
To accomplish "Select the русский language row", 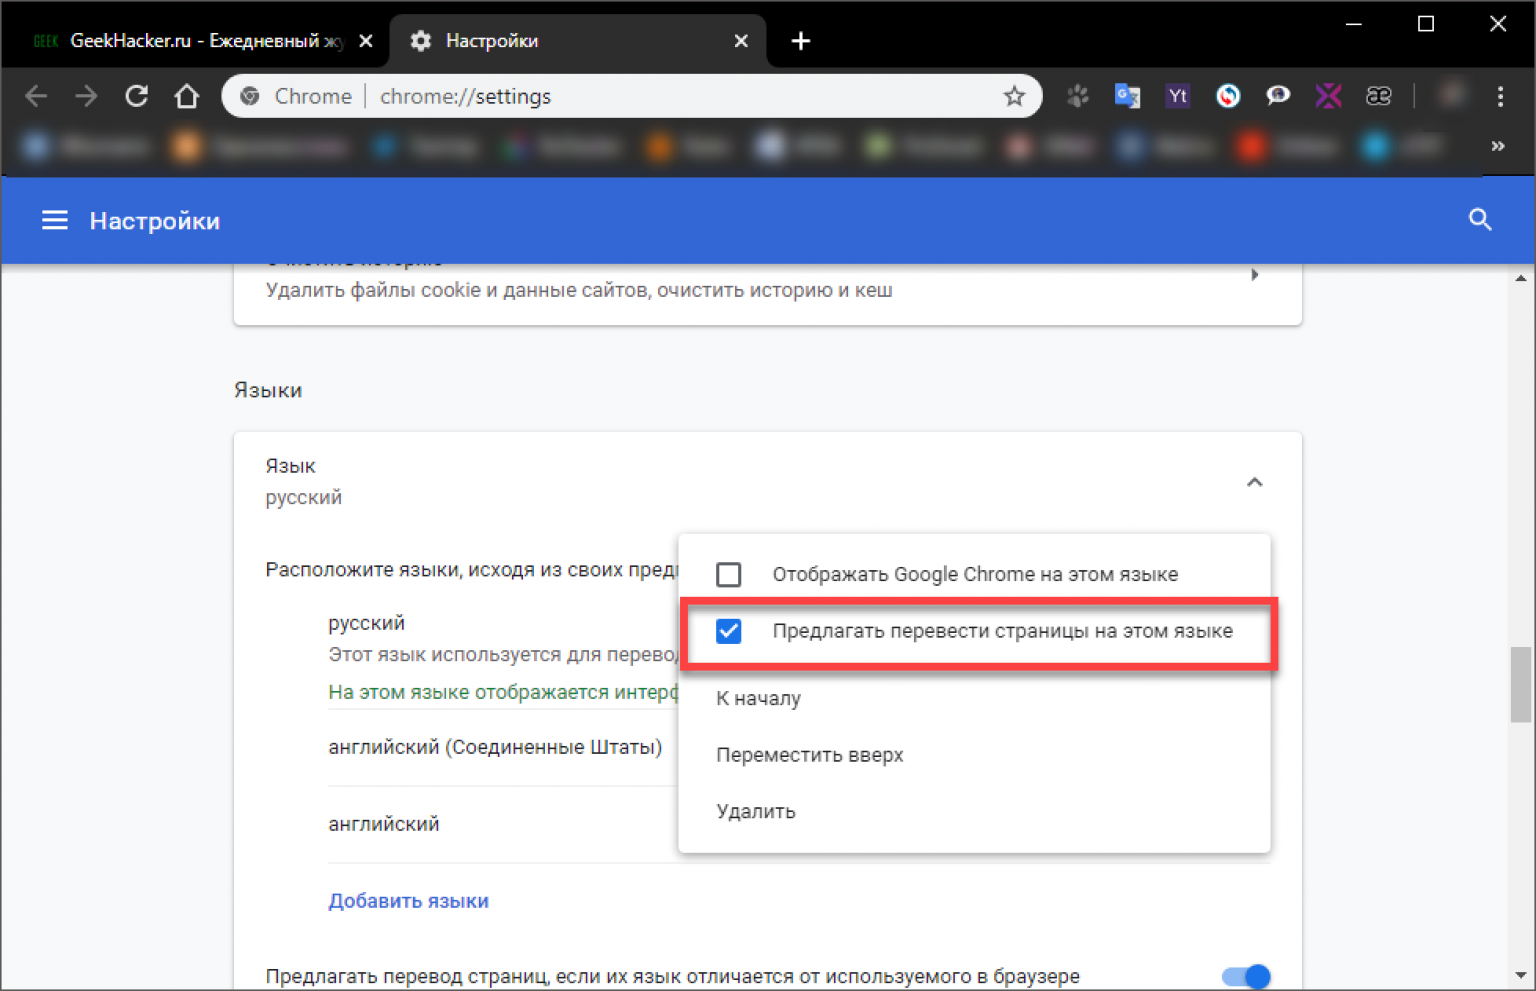I will click(x=503, y=656).
